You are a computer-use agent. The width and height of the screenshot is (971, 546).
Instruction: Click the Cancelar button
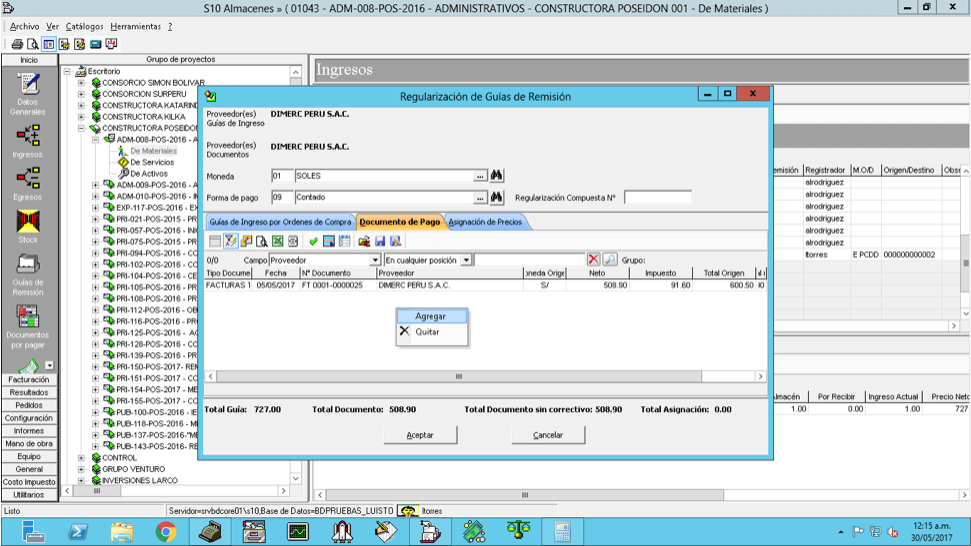[x=548, y=435]
